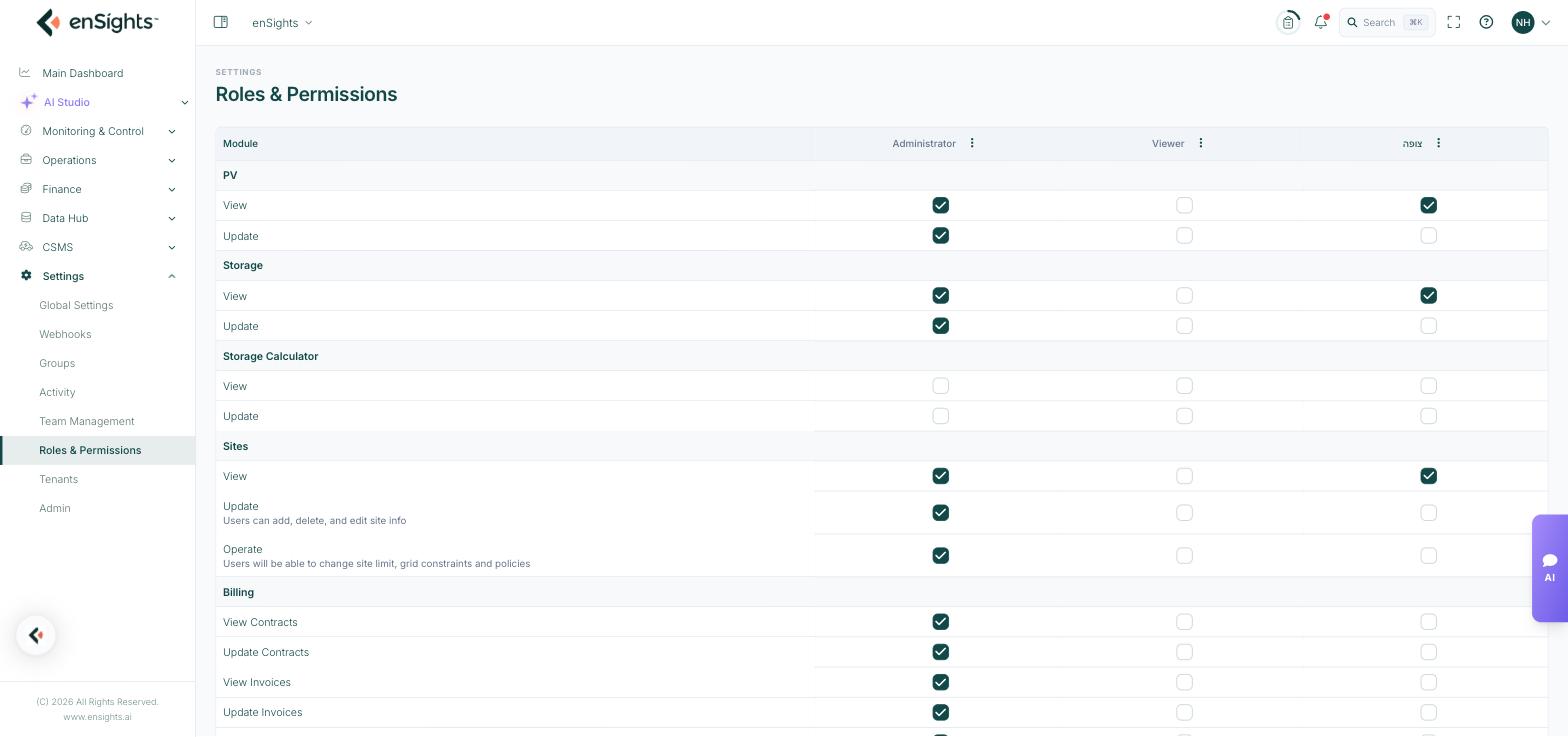
Task: Open the clipboard tasks icon
Action: click(1288, 22)
